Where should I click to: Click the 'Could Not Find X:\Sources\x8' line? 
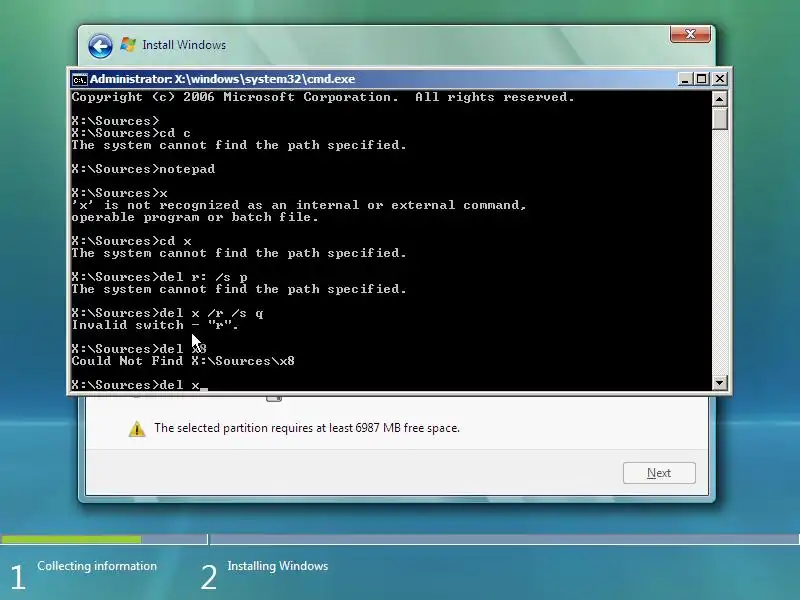[x=183, y=361]
